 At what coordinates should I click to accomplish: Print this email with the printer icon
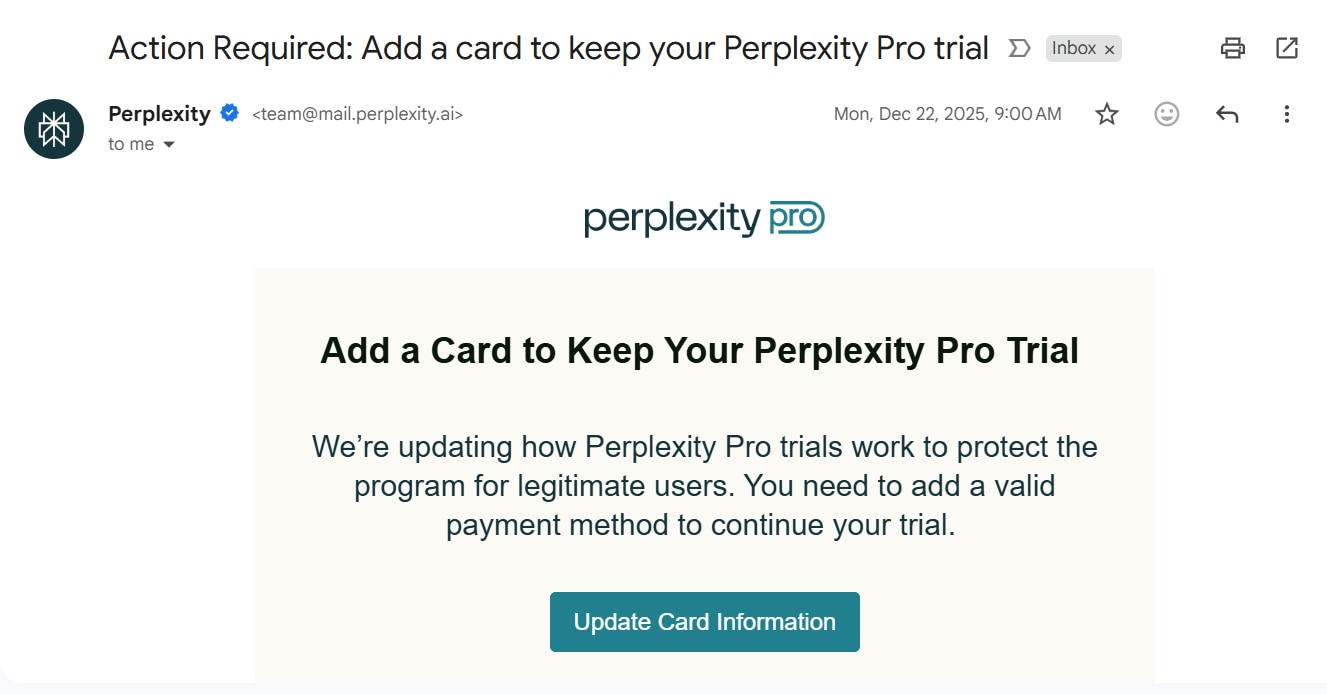[1233, 48]
